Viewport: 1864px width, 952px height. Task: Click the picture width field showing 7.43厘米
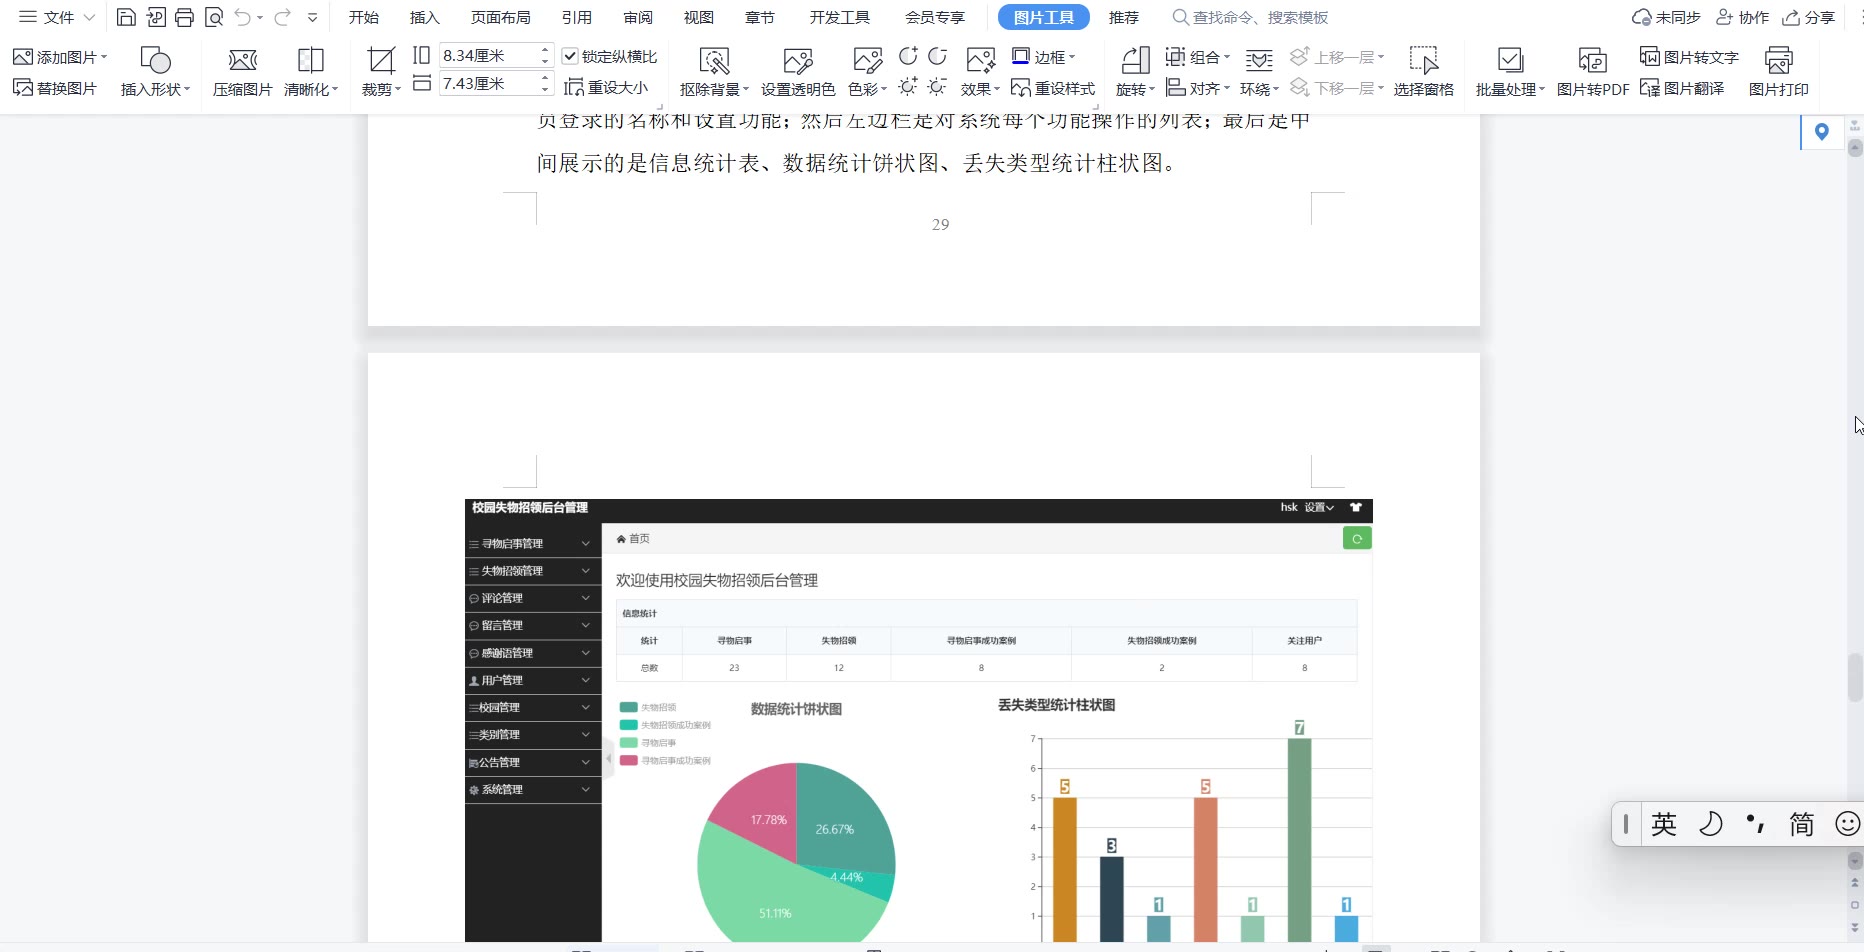pos(488,83)
